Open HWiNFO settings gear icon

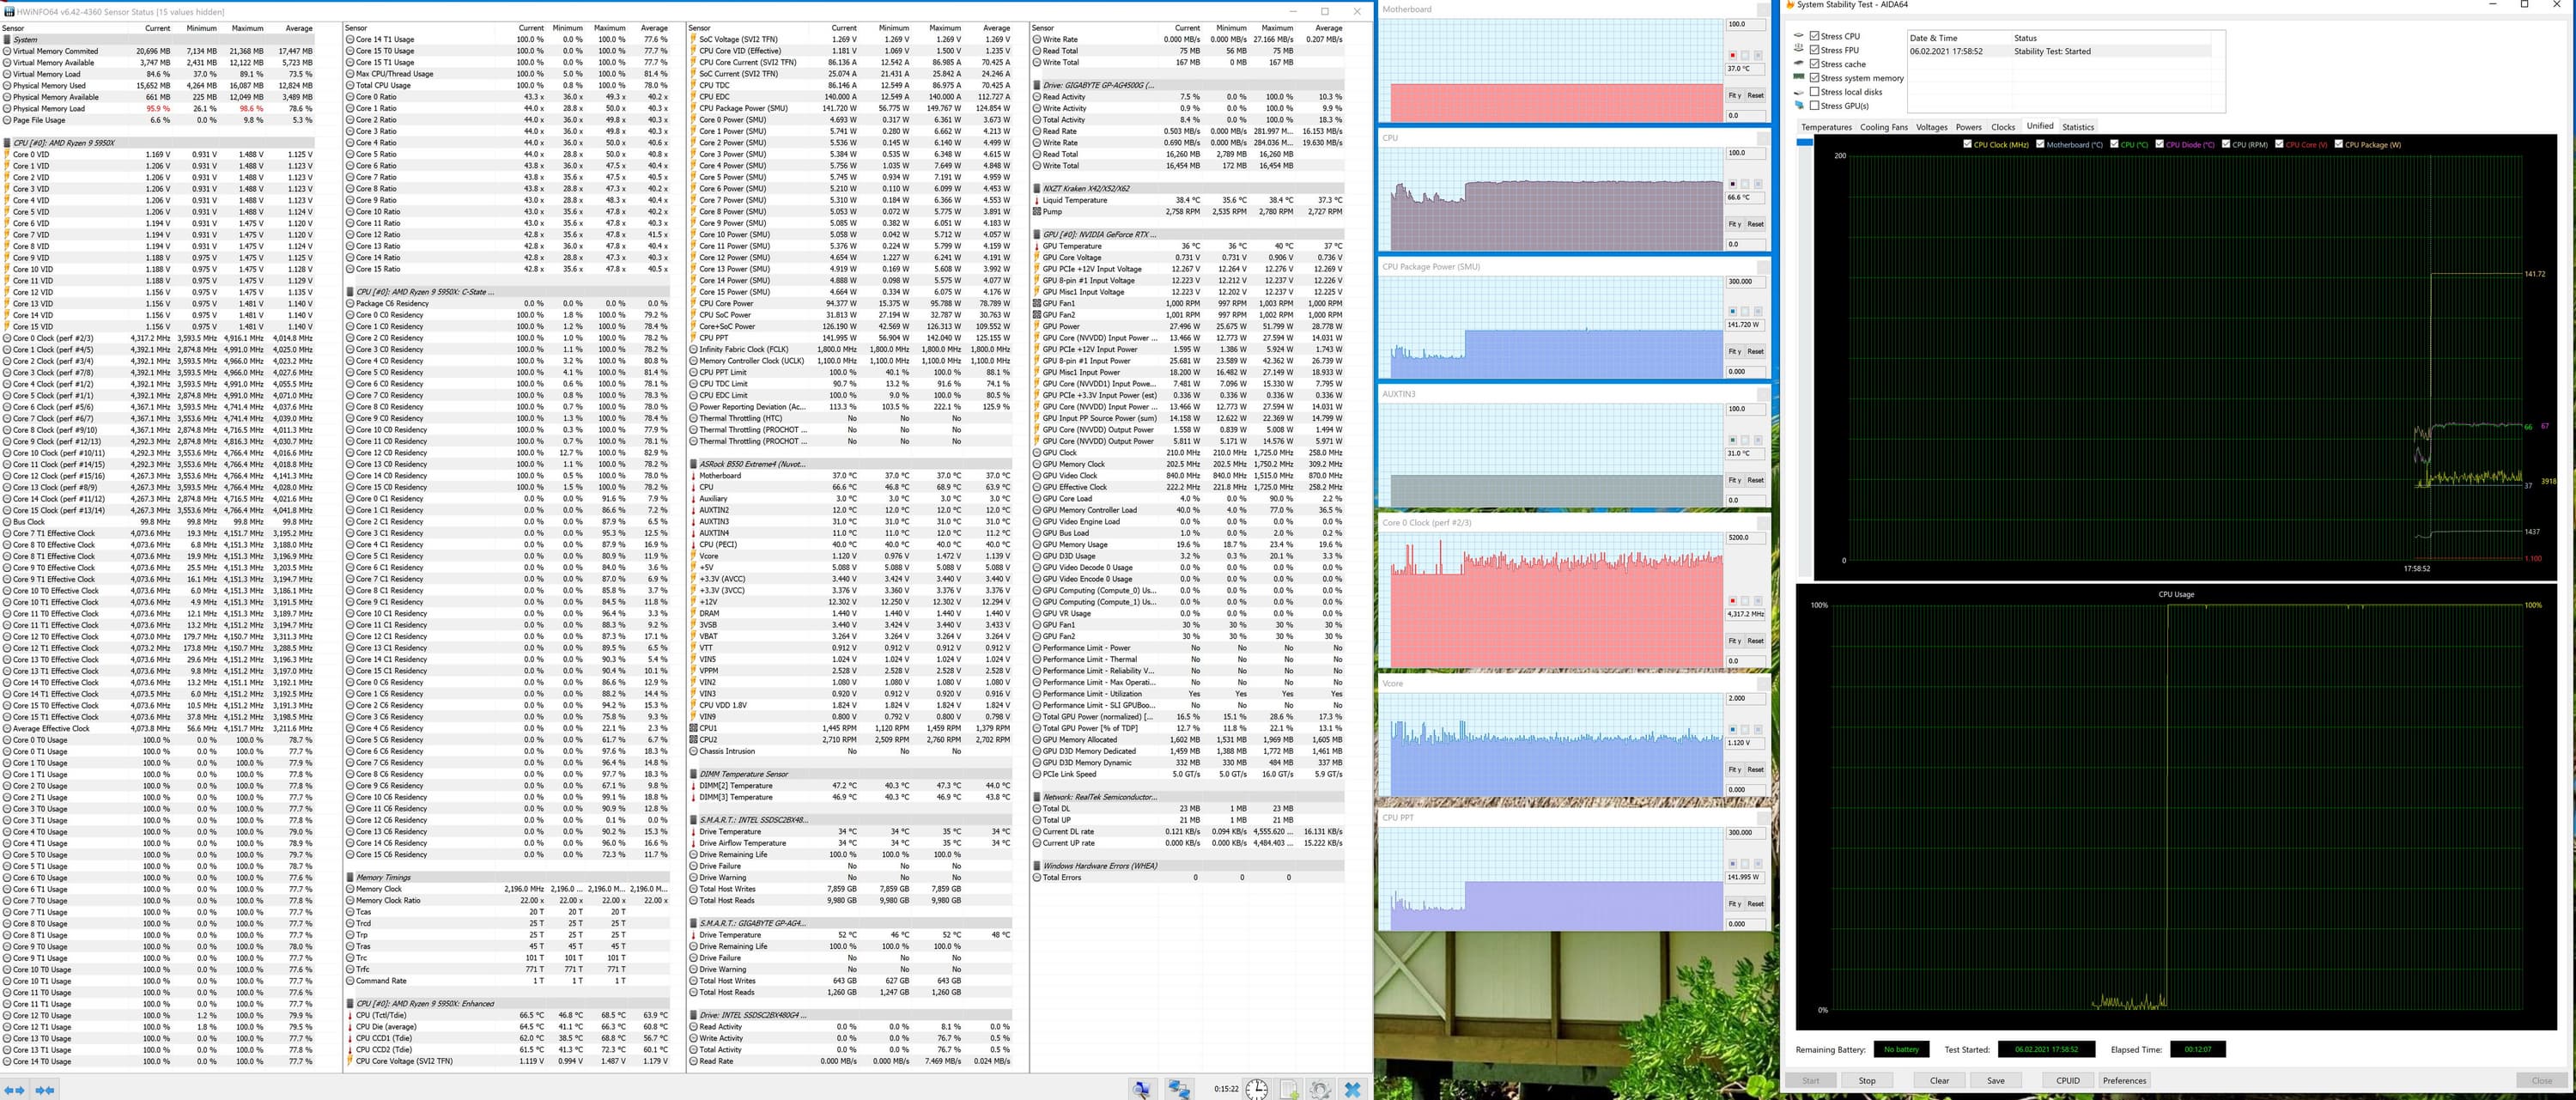point(1320,1089)
